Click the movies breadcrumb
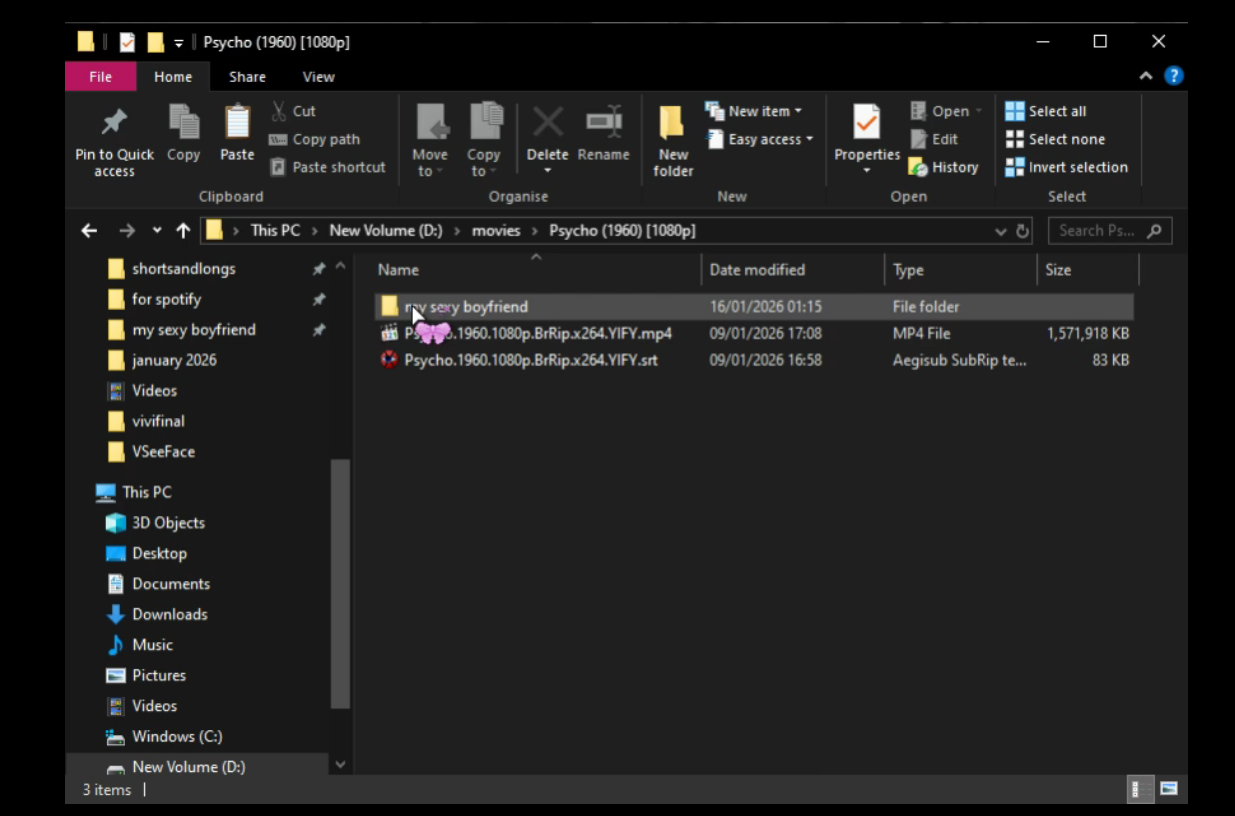 (x=496, y=230)
